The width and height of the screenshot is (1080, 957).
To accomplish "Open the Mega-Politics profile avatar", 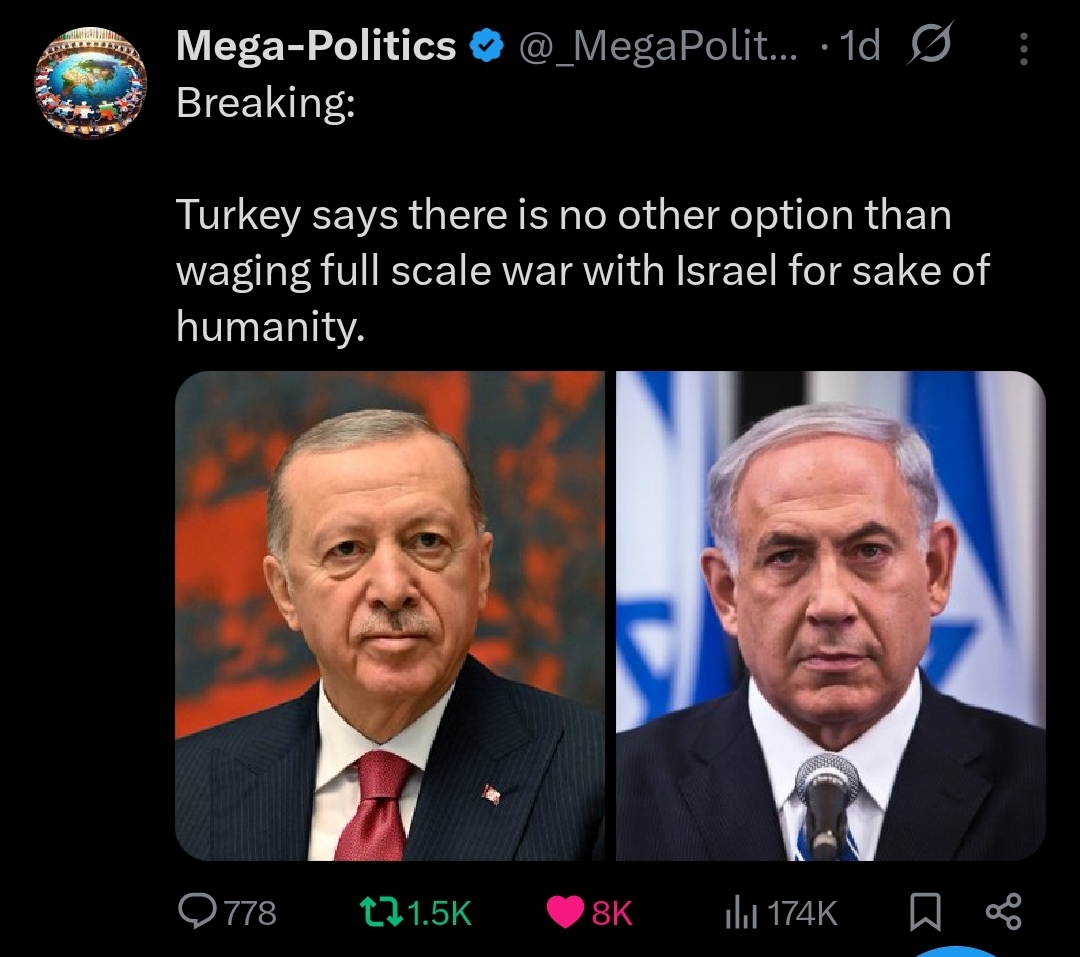I will [x=90, y=83].
